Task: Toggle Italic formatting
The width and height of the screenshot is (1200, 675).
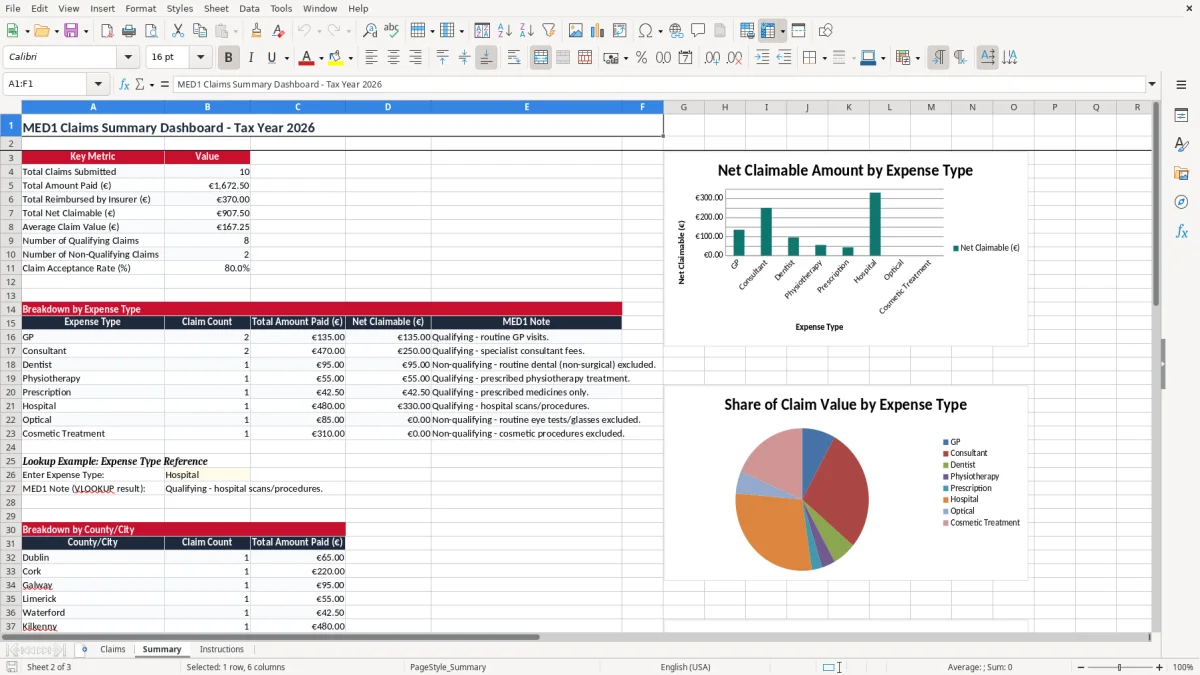Action: point(250,58)
